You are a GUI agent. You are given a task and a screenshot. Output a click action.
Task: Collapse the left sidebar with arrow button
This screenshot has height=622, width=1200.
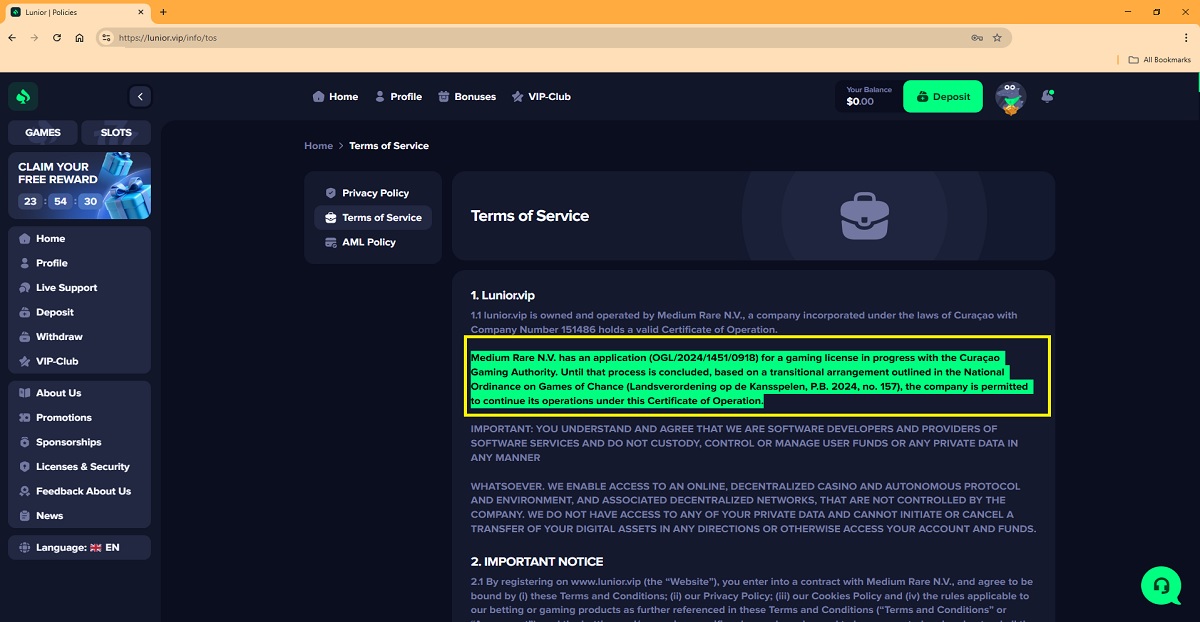tap(140, 97)
